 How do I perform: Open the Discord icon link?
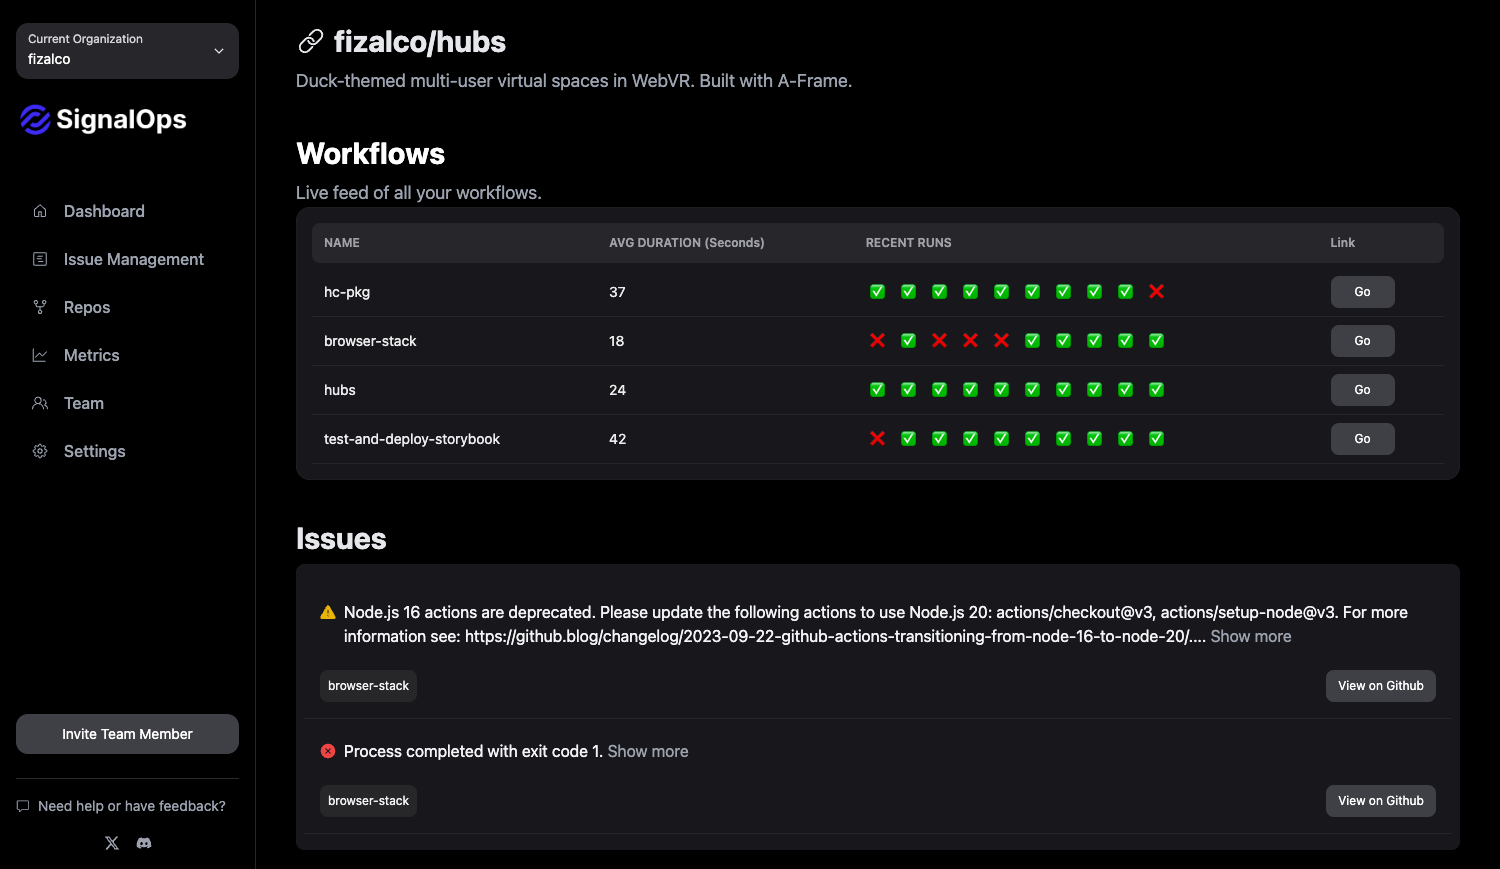[x=144, y=843]
